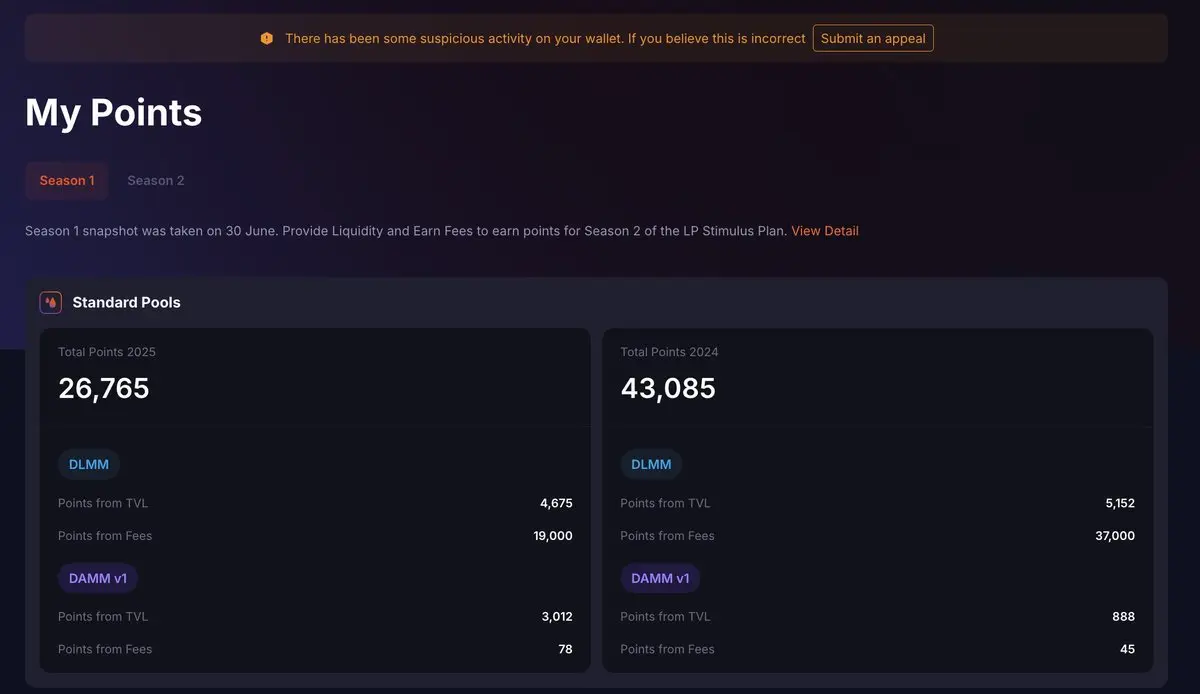This screenshot has width=1200, height=694.
Task: Click the 37,000 fees points value
Action: click(x=1115, y=536)
